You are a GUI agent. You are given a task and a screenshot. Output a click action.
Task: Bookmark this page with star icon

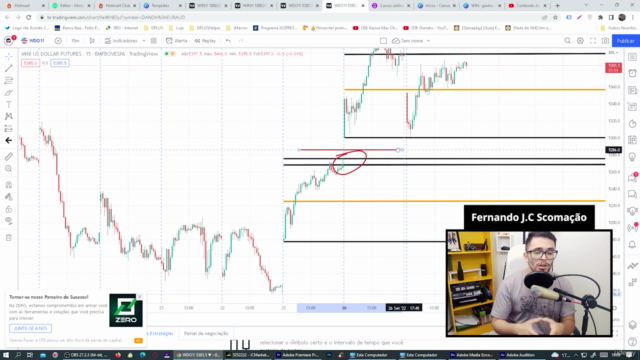pyautogui.click(x=555, y=18)
